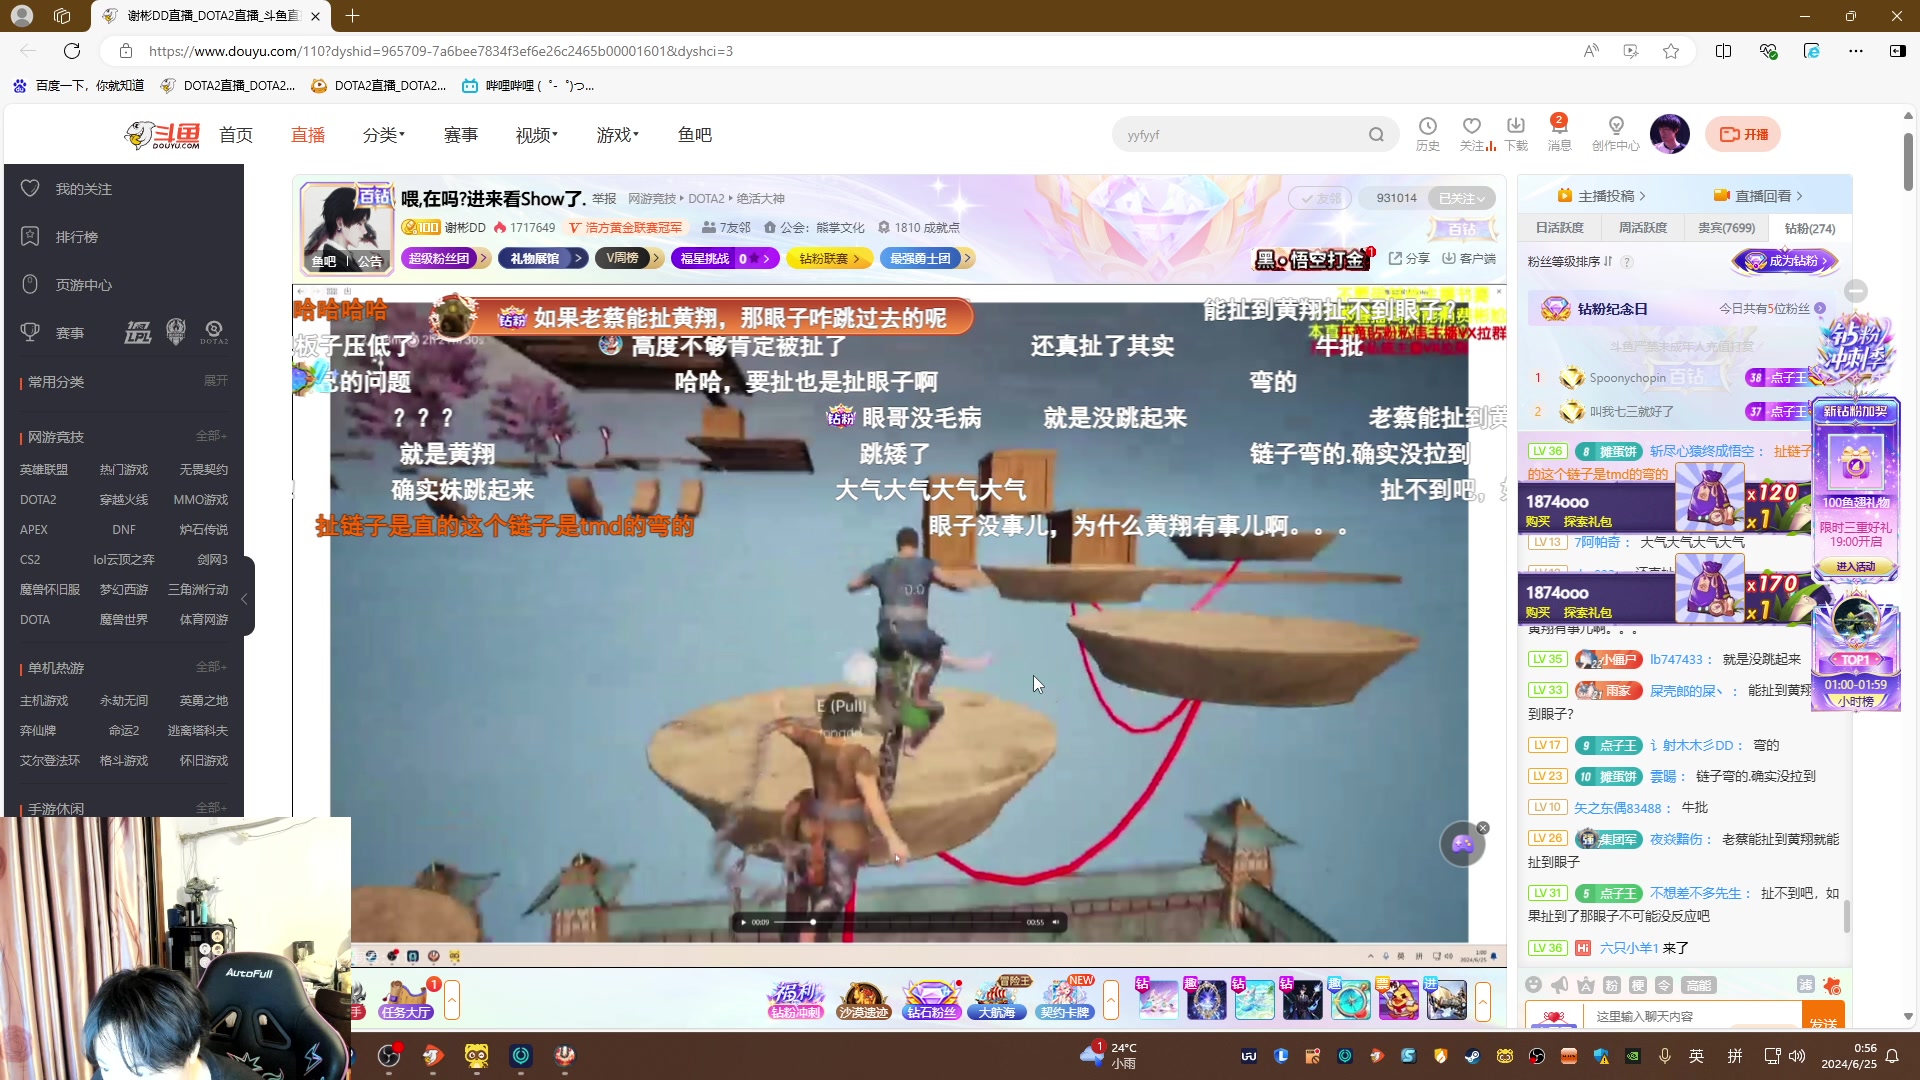The width and height of the screenshot is (1920, 1080).
Task: Click the megaphone broadcast icon above chat input
Action: (1560, 985)
